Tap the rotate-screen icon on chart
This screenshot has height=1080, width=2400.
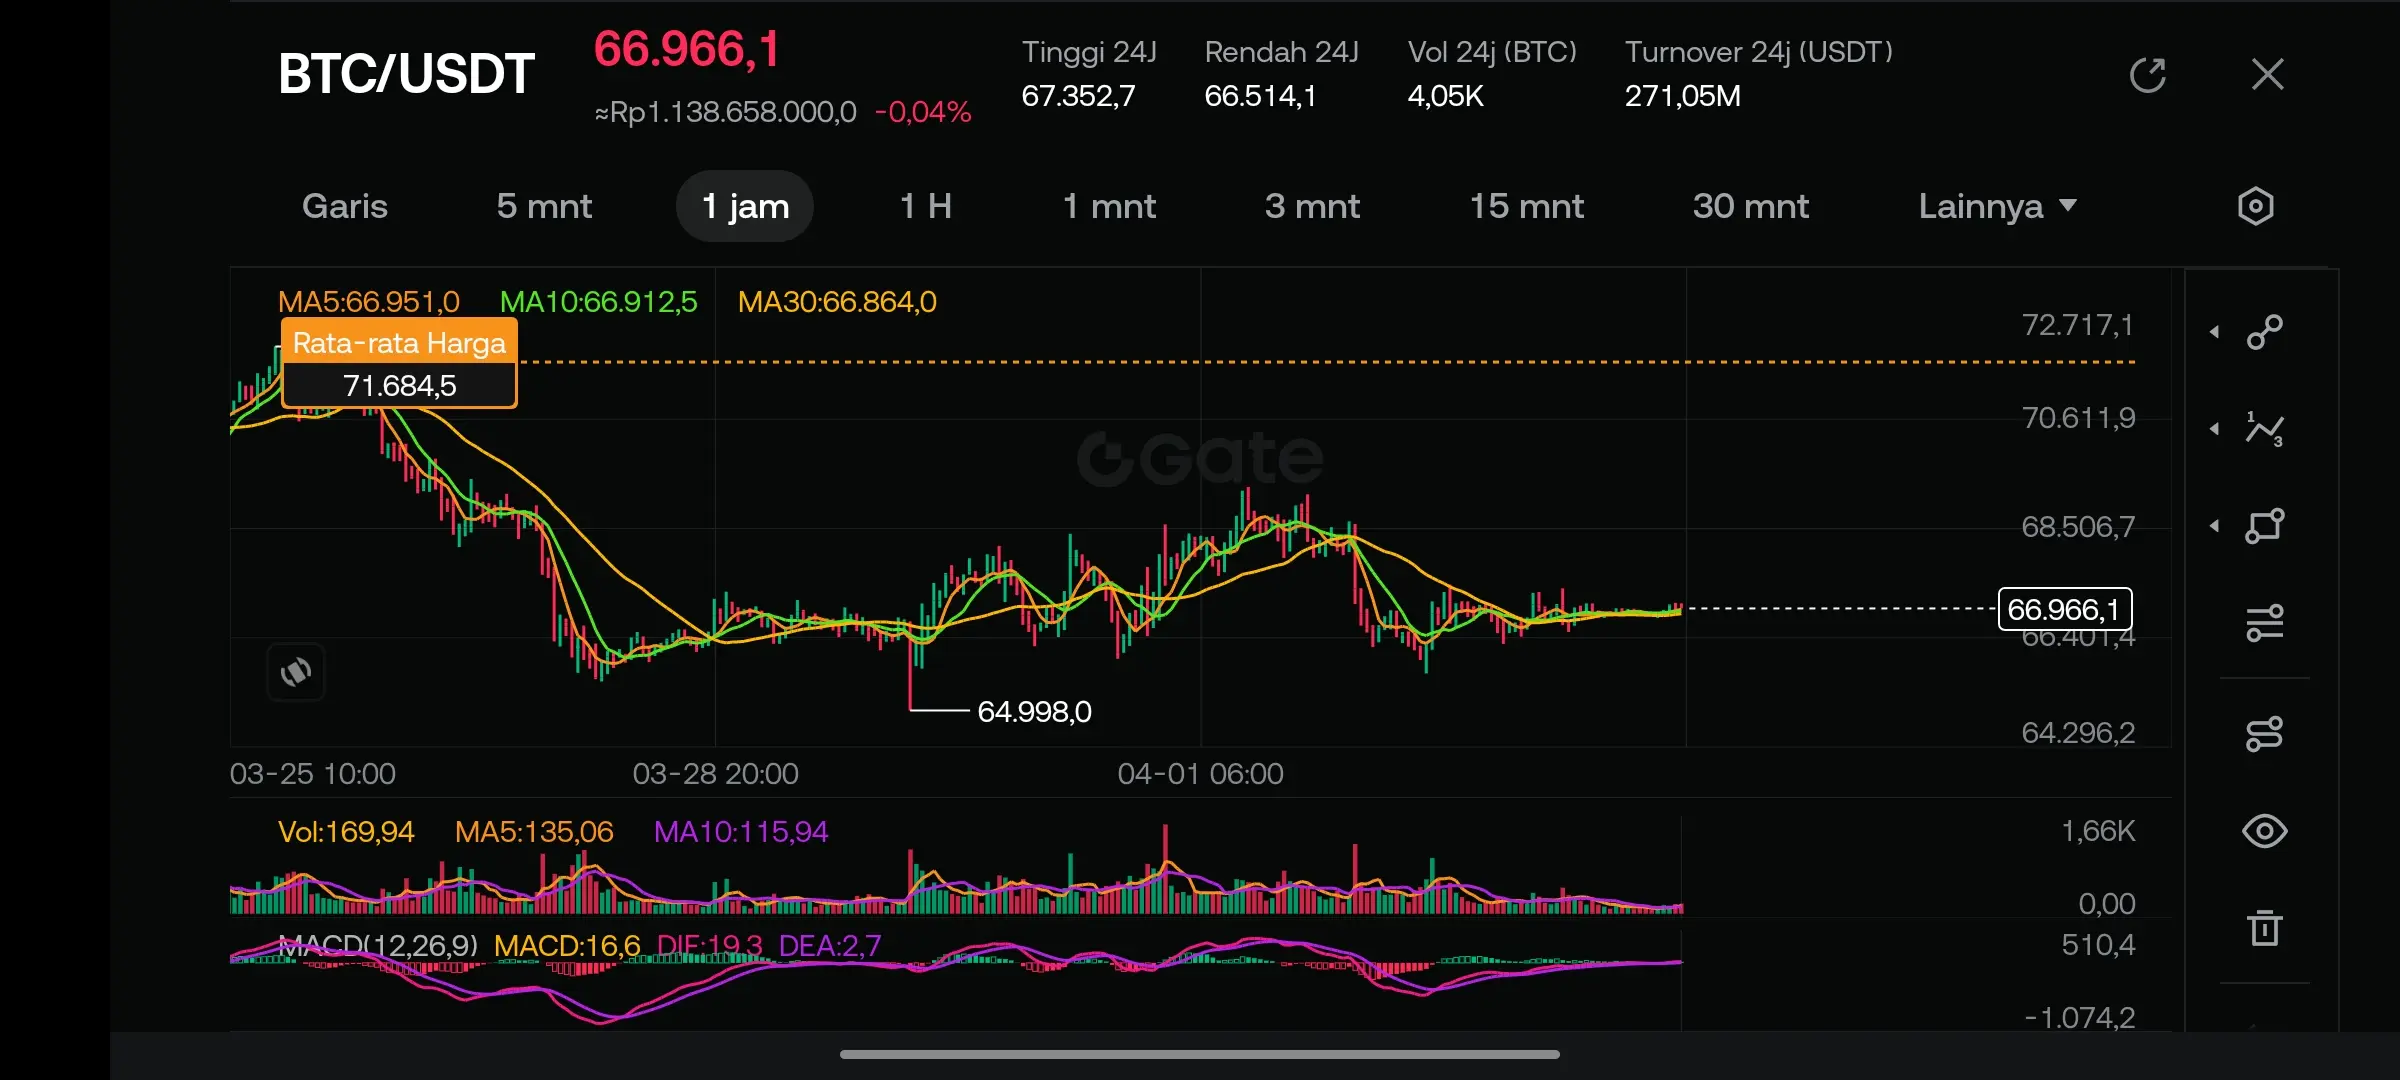[296, 672]
